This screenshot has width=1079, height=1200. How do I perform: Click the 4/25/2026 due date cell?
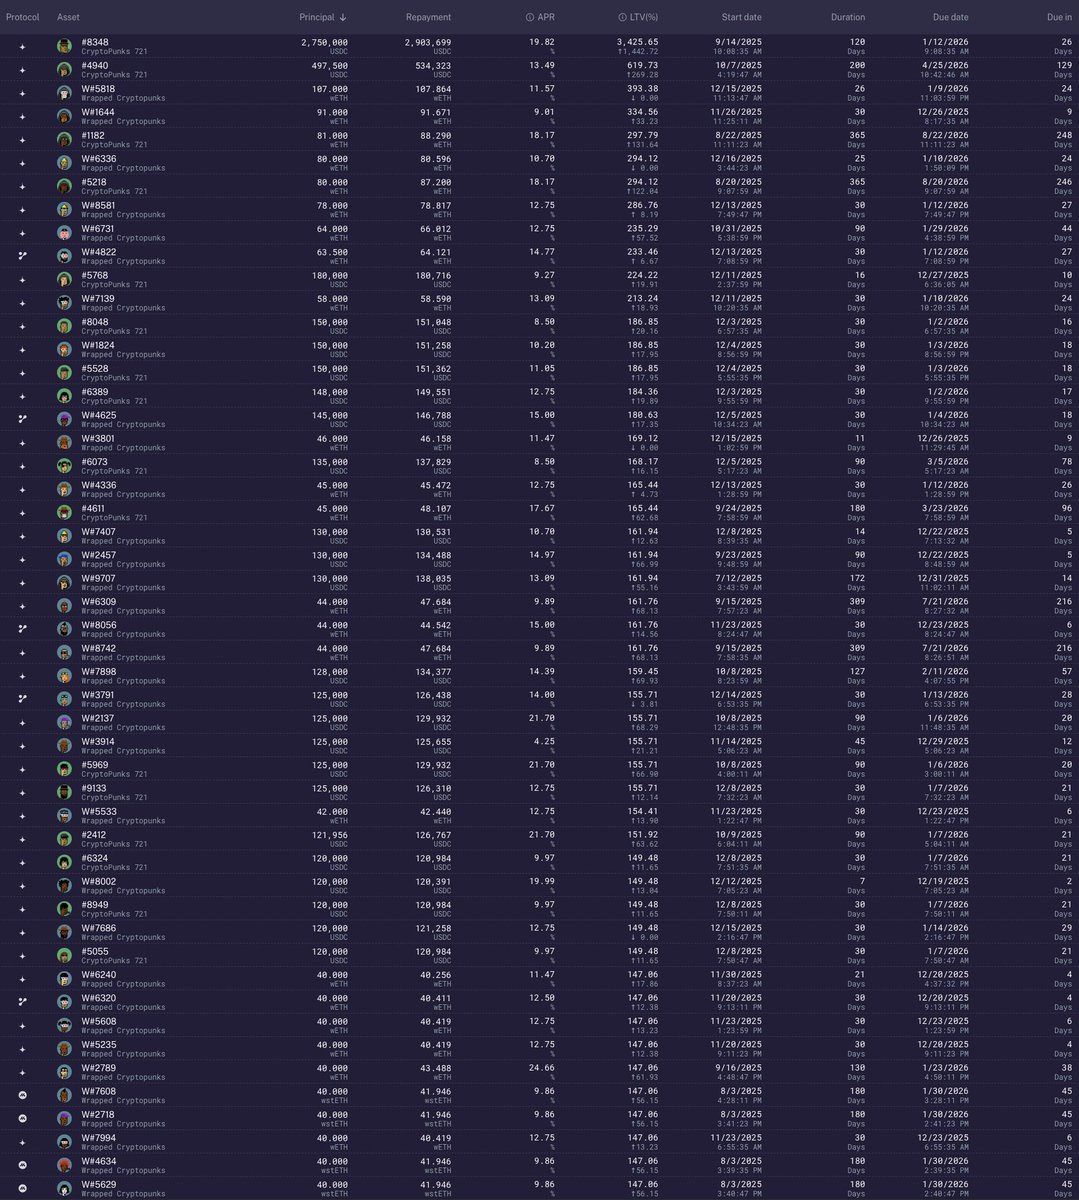pos(944,70)
